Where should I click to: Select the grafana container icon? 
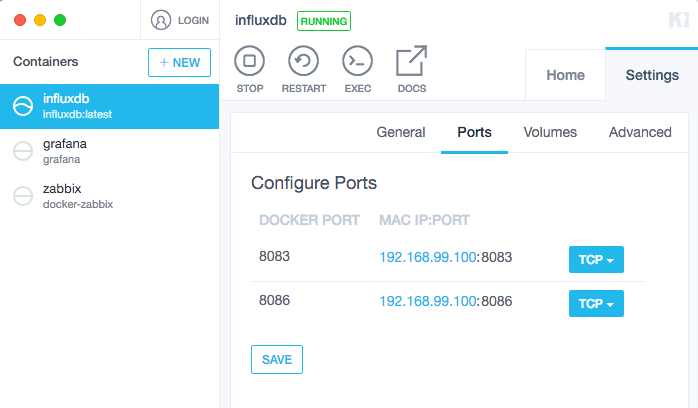(23, 151)
